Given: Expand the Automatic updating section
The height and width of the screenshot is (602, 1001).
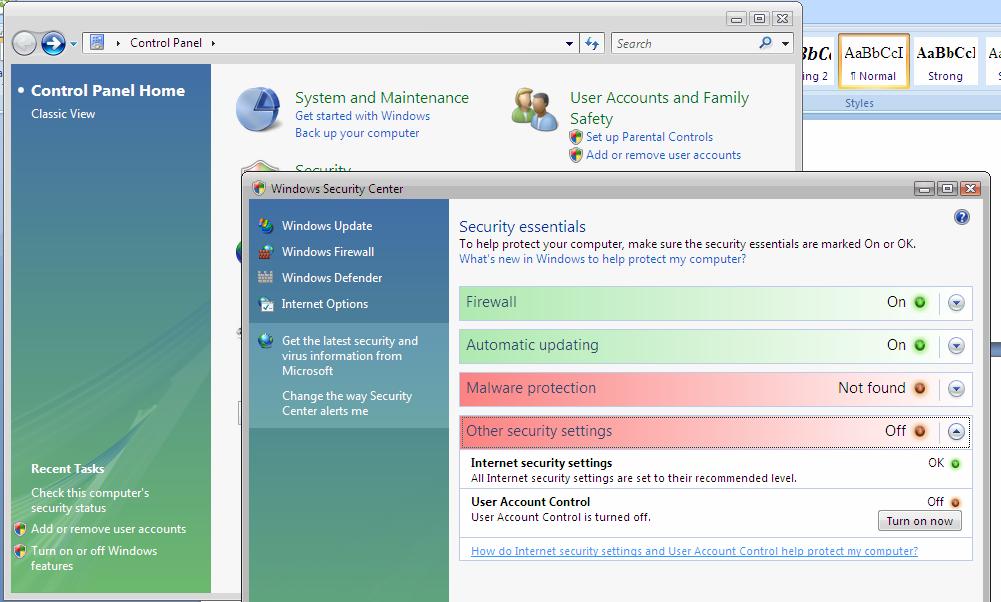Looking at the screenshot, I should [x=956, y=345].
